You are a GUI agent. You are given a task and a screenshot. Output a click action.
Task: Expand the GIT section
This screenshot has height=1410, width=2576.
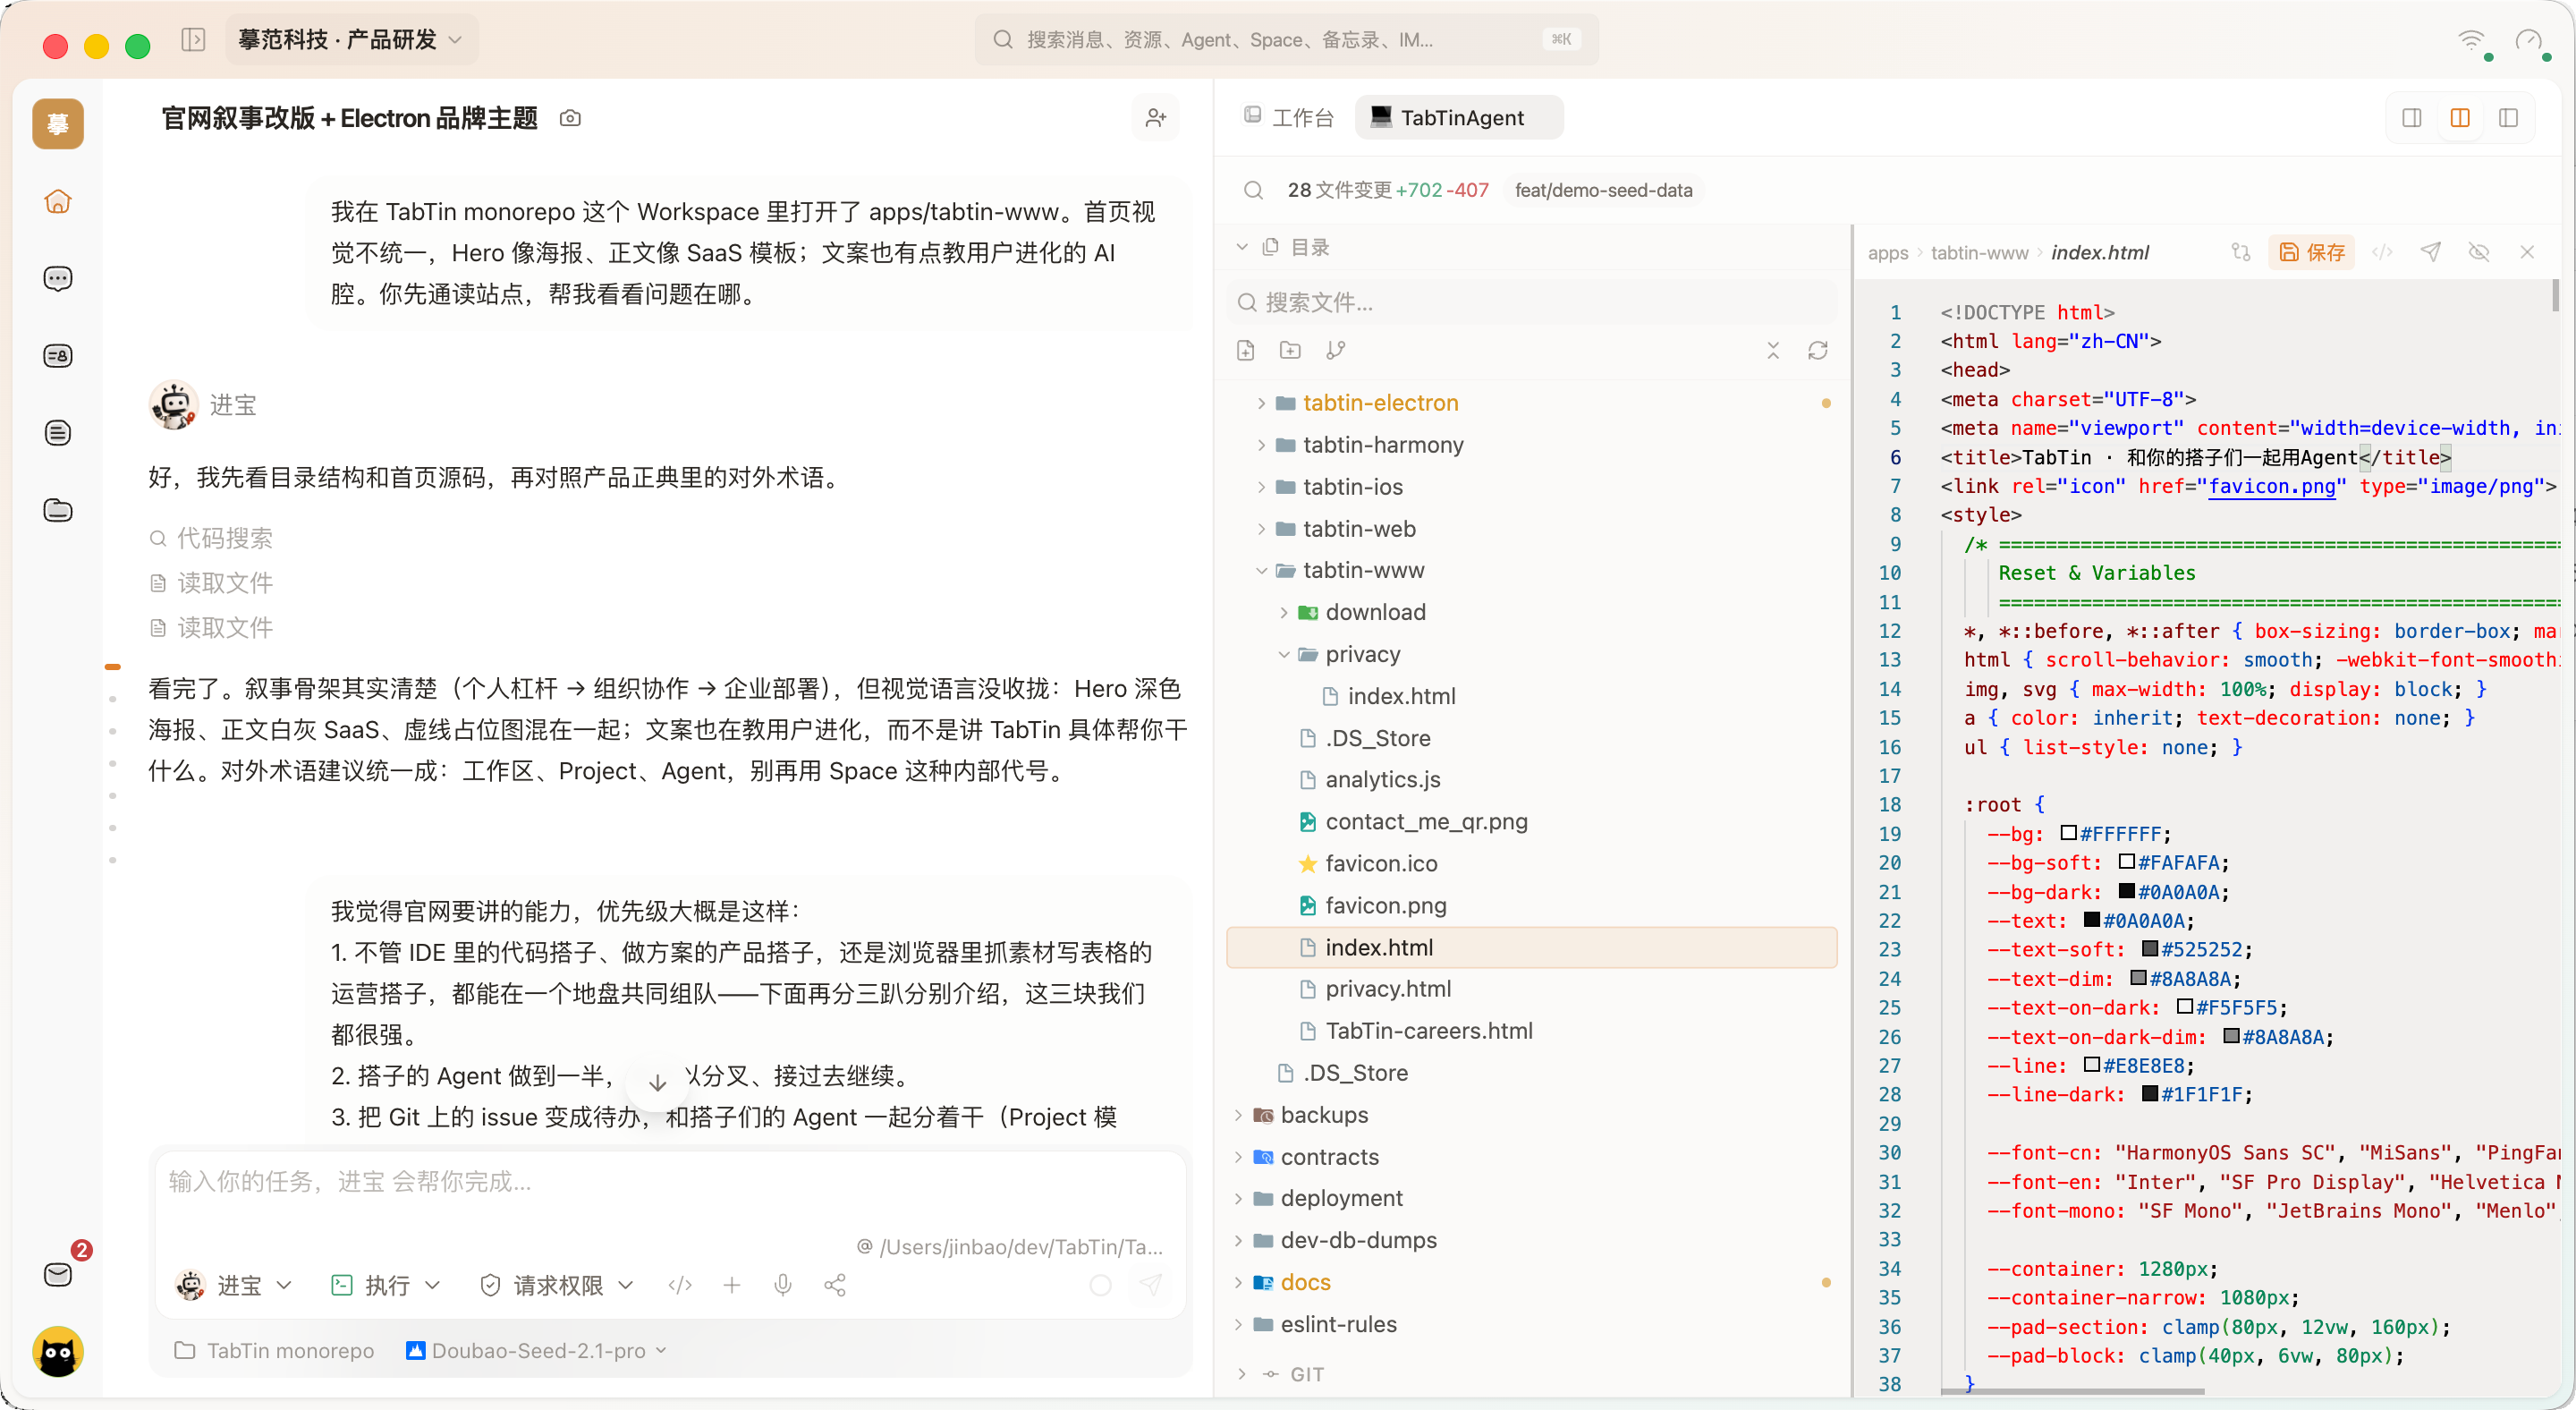(1241, 1374)
